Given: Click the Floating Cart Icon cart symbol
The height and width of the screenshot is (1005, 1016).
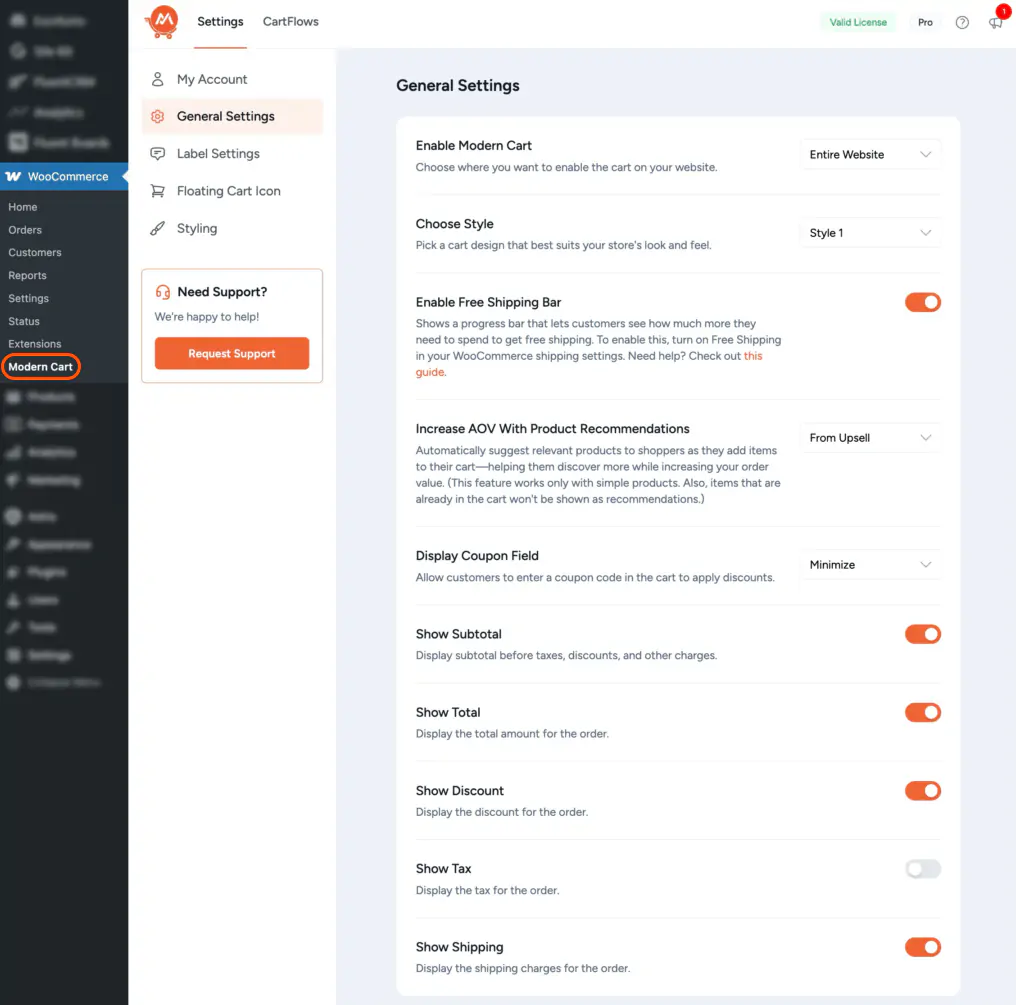Looking at the screenshot, I should click(157, 191).
